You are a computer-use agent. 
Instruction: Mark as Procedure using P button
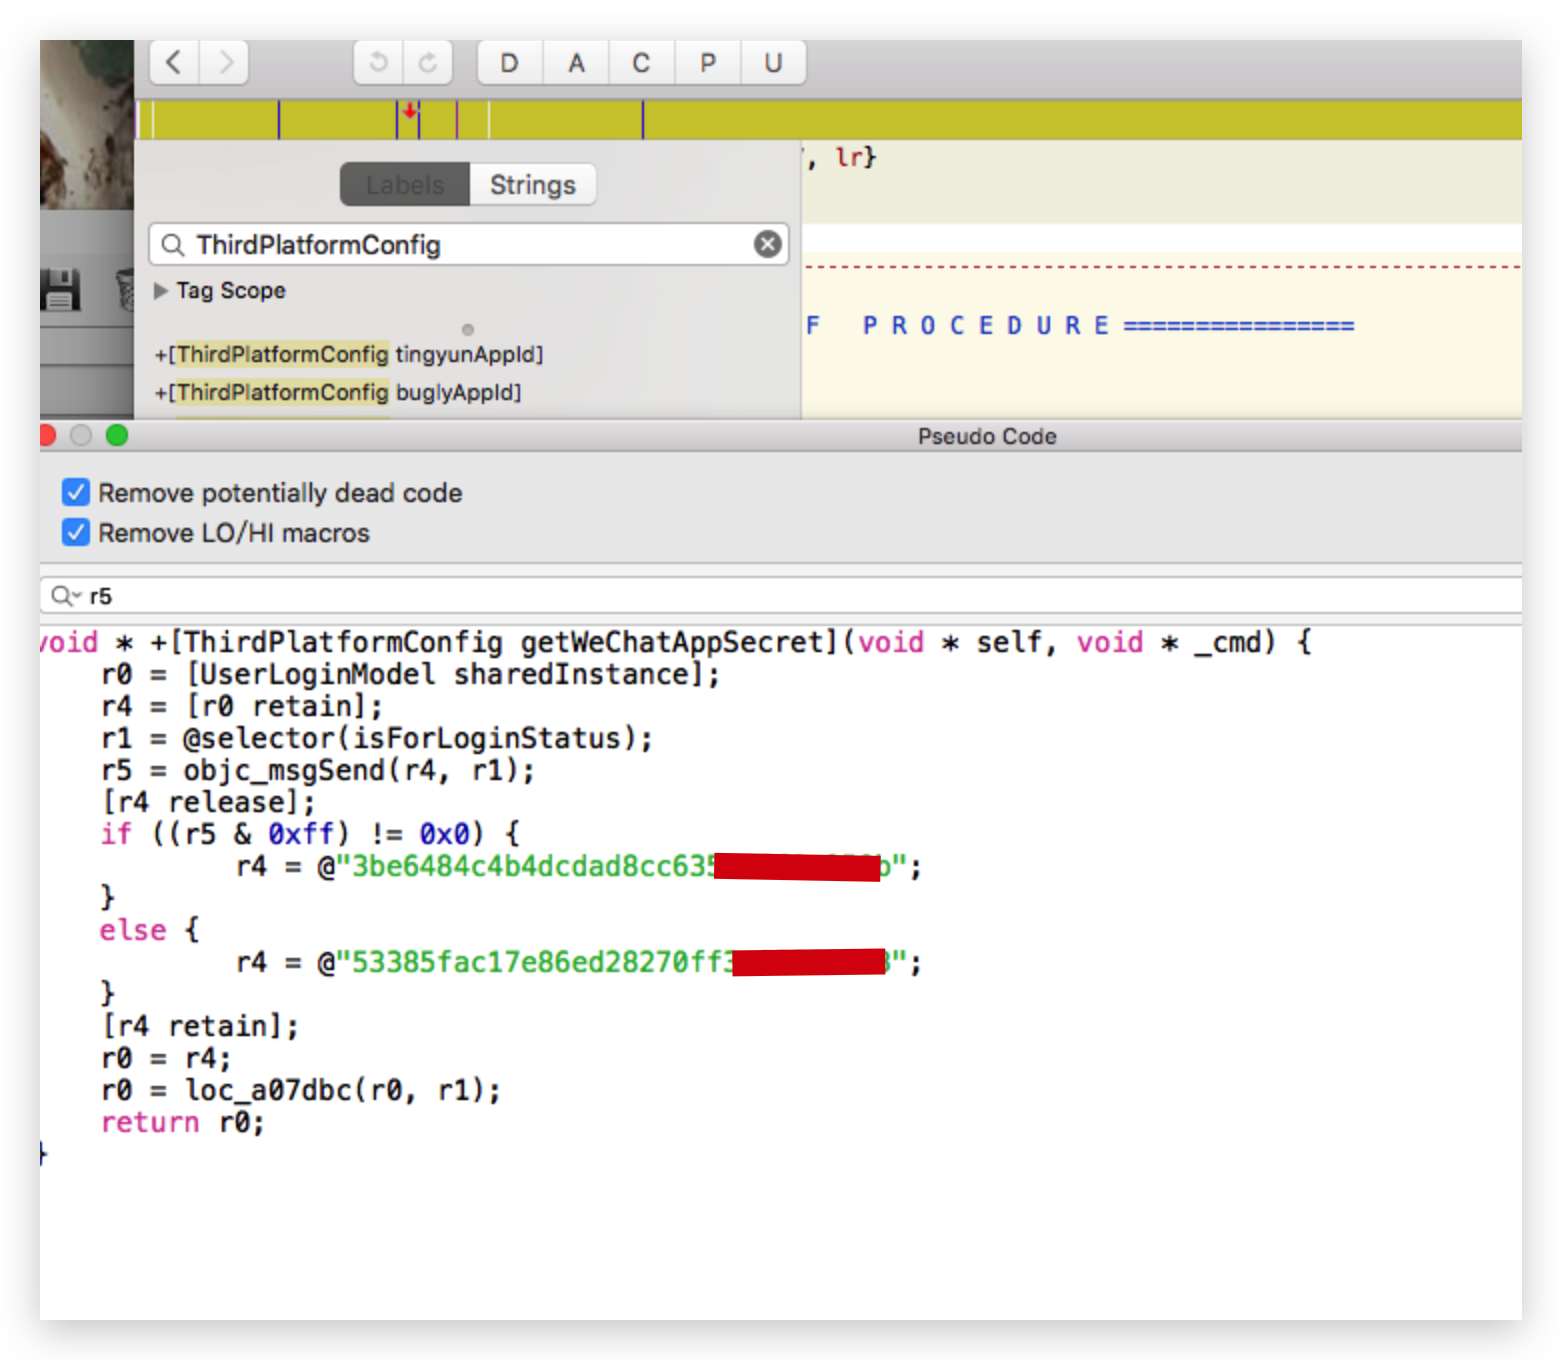click(x=708, y=63)
